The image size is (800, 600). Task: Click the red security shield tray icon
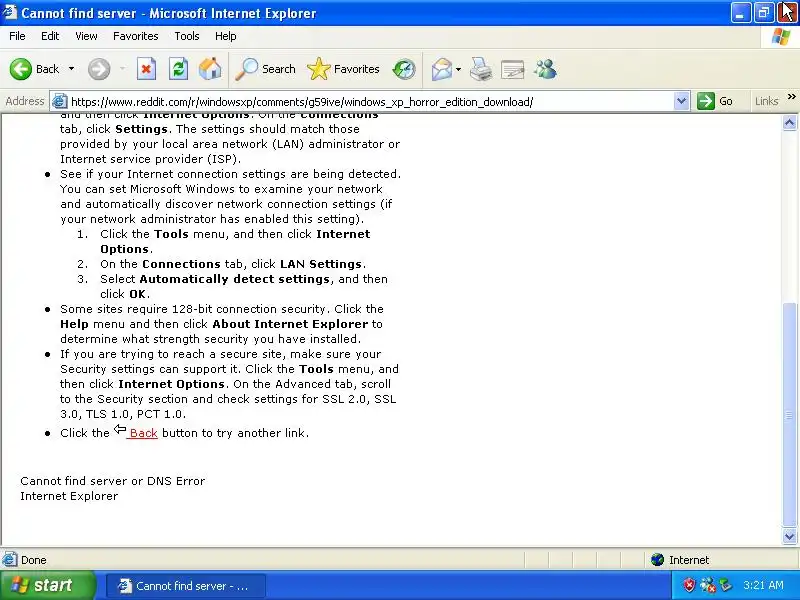pos(689,585)
